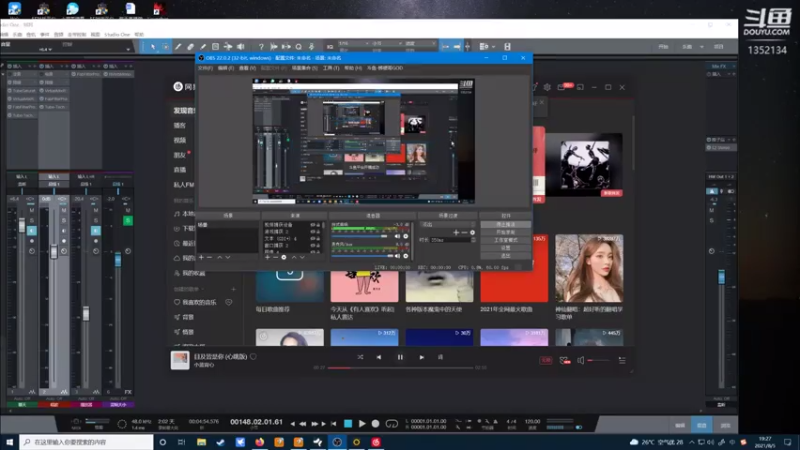Move source up arrow in OBS sources panel
The width and height of the screenshot is (800, 450).
(x=294, y=257)
